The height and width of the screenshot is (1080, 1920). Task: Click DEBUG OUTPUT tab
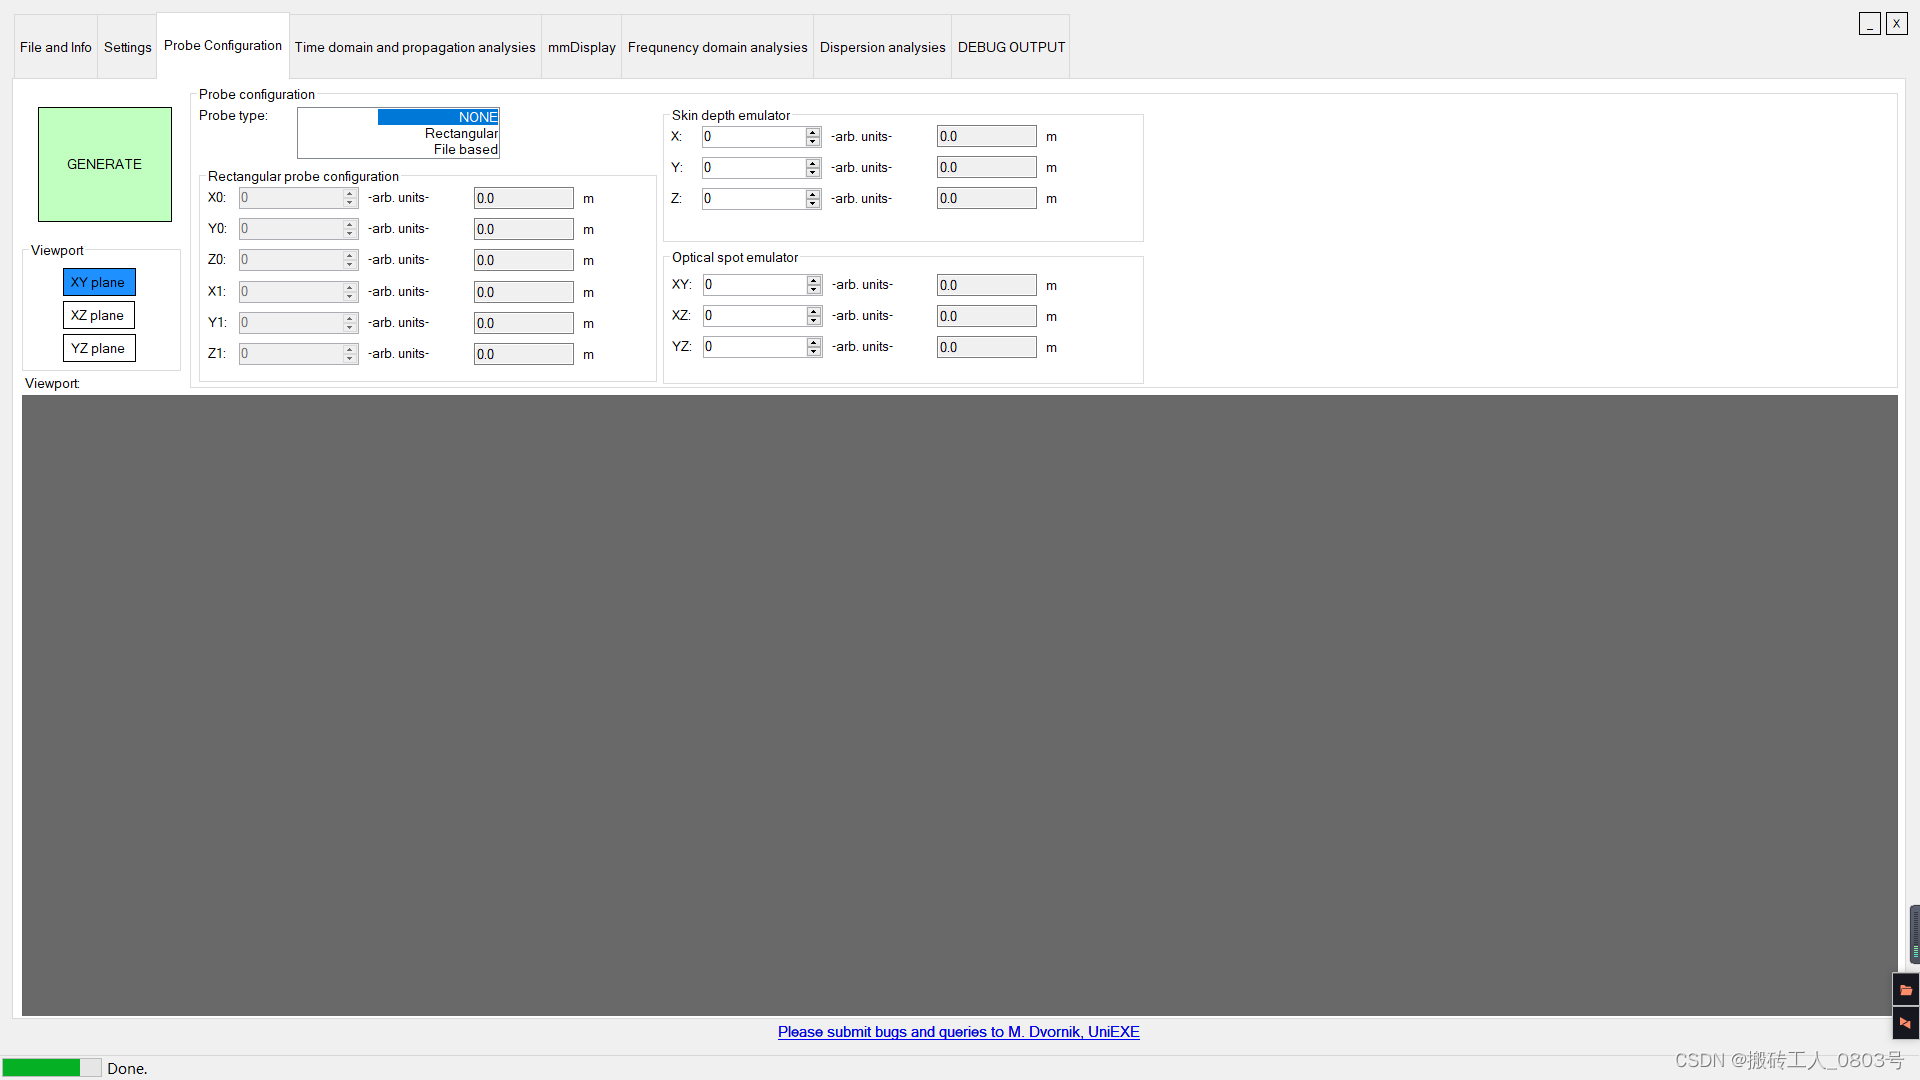1010,47
